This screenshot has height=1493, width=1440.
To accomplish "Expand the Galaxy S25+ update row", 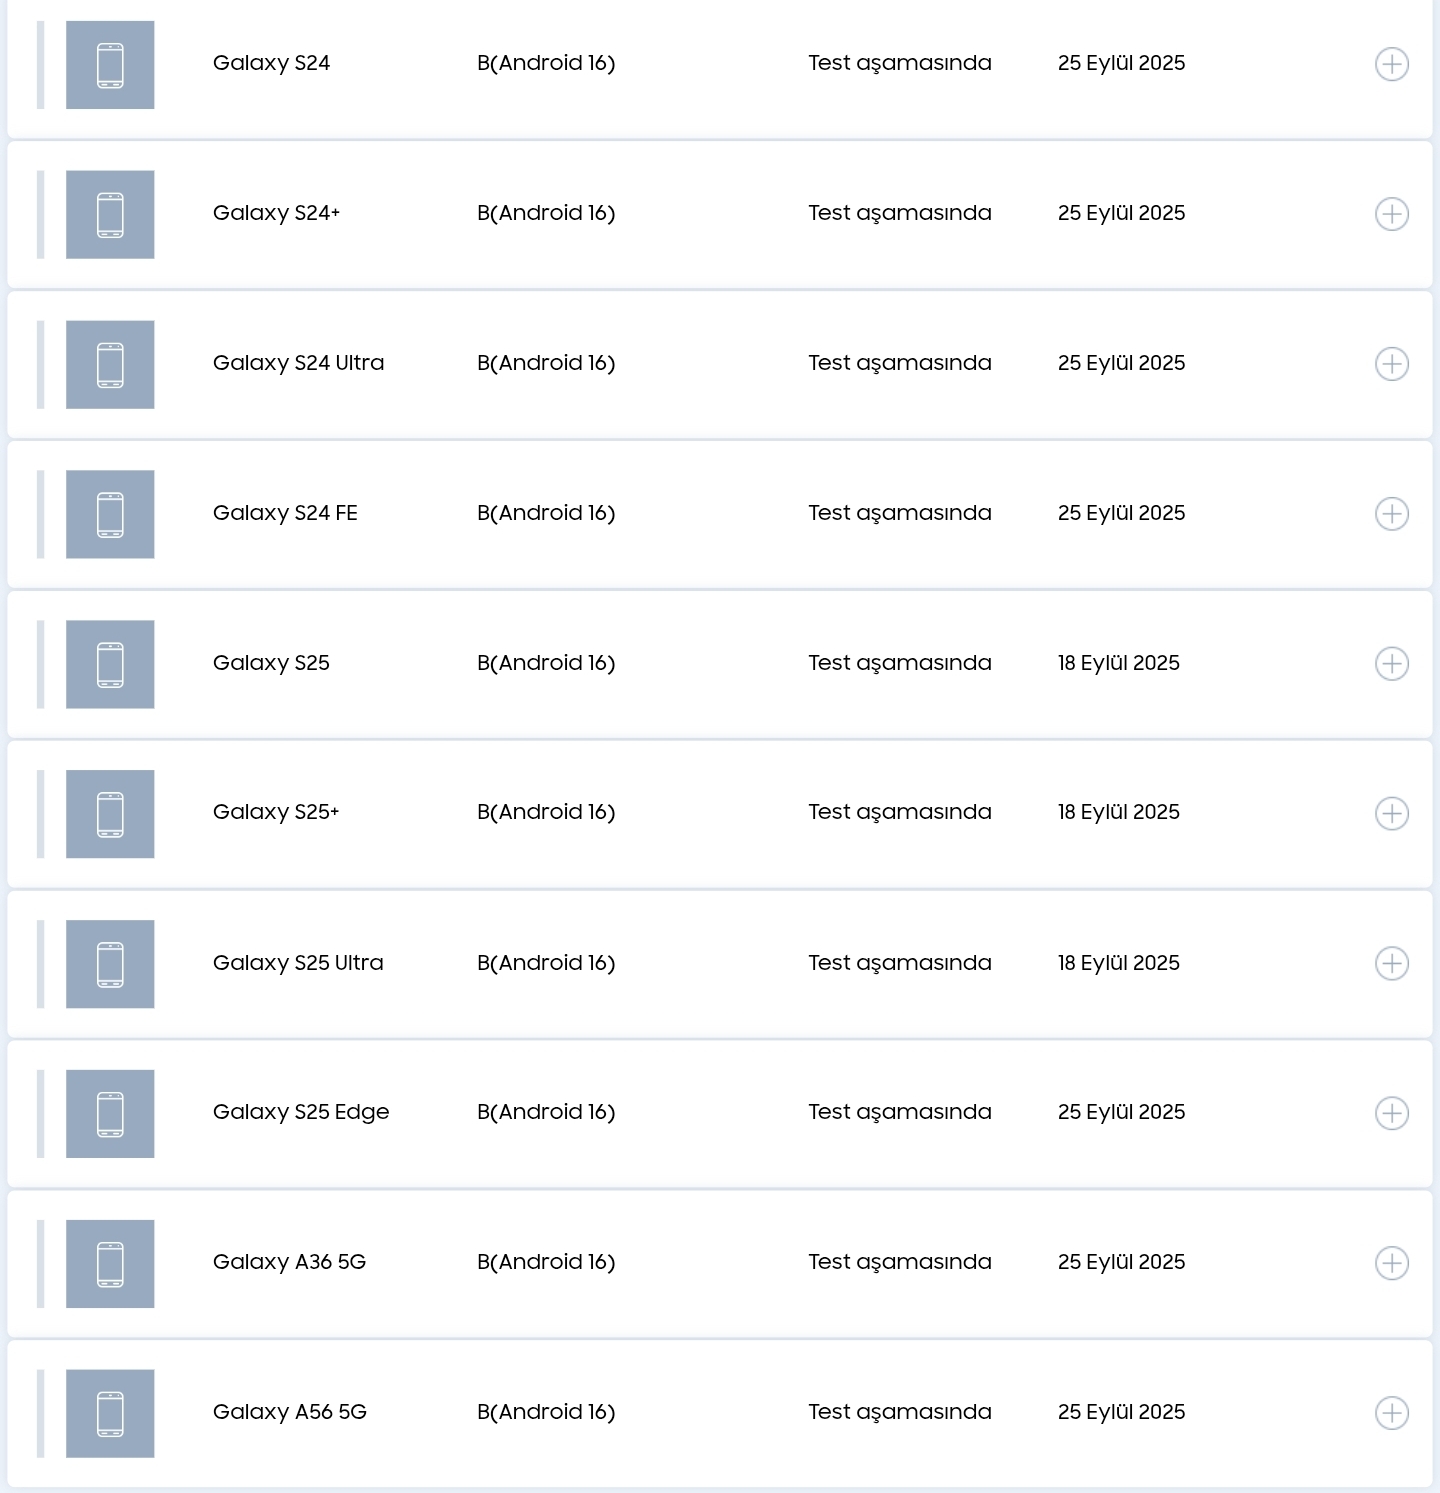I will pos(1392,813).
